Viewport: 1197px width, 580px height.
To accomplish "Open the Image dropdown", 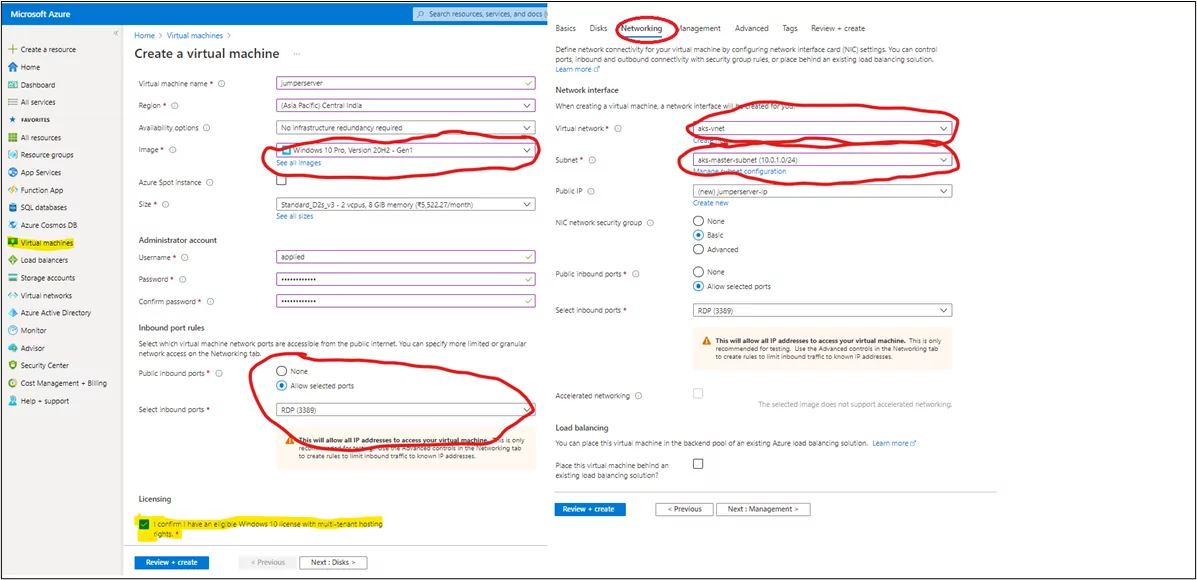I will 405,150.
